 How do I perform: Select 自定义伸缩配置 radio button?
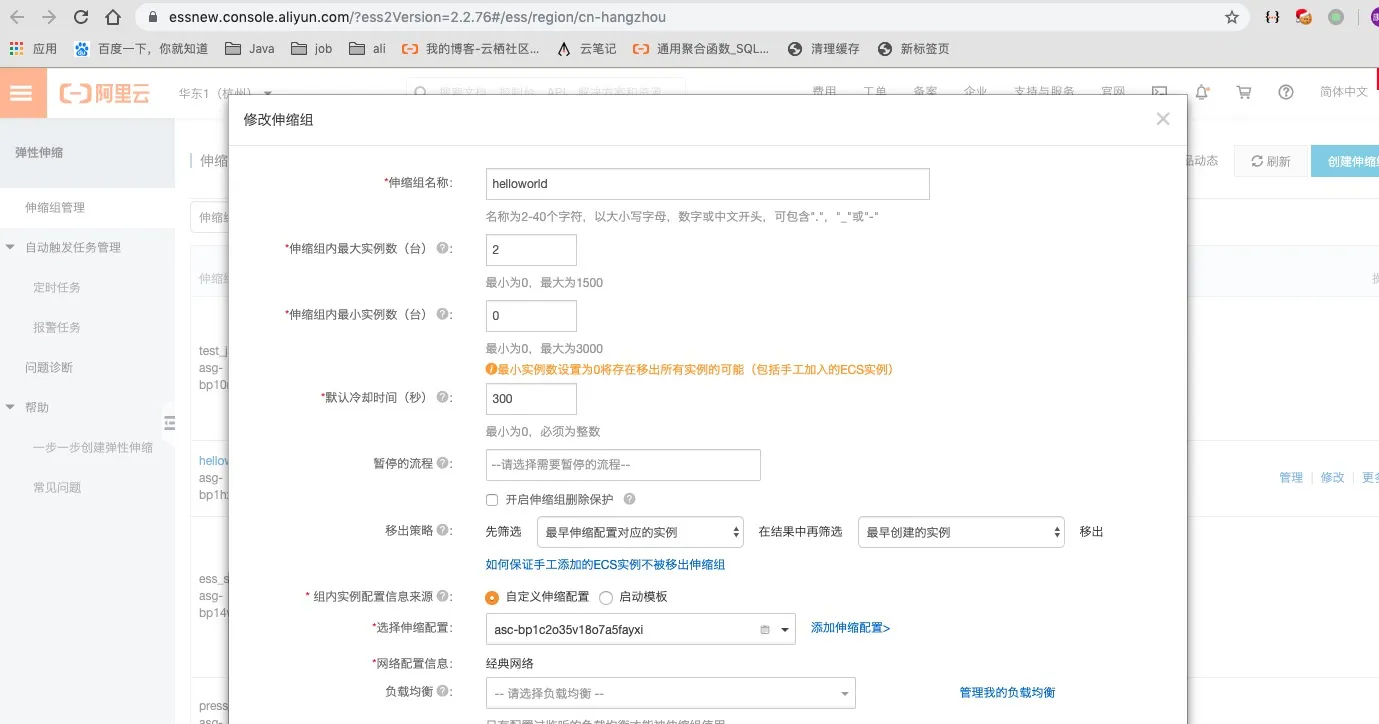[492, 597]
